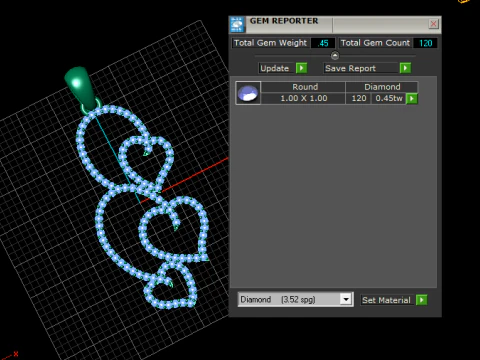Select the round gem thumbnail
Viewport: 480px width, 360px height.
(x=248, y=93)
